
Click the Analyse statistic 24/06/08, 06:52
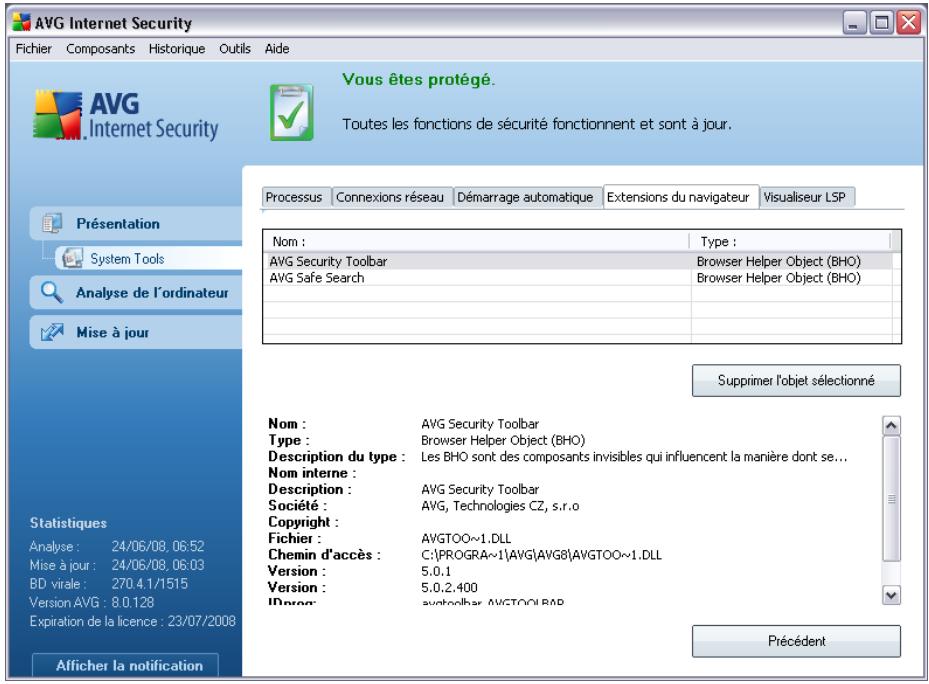point(158,546)
